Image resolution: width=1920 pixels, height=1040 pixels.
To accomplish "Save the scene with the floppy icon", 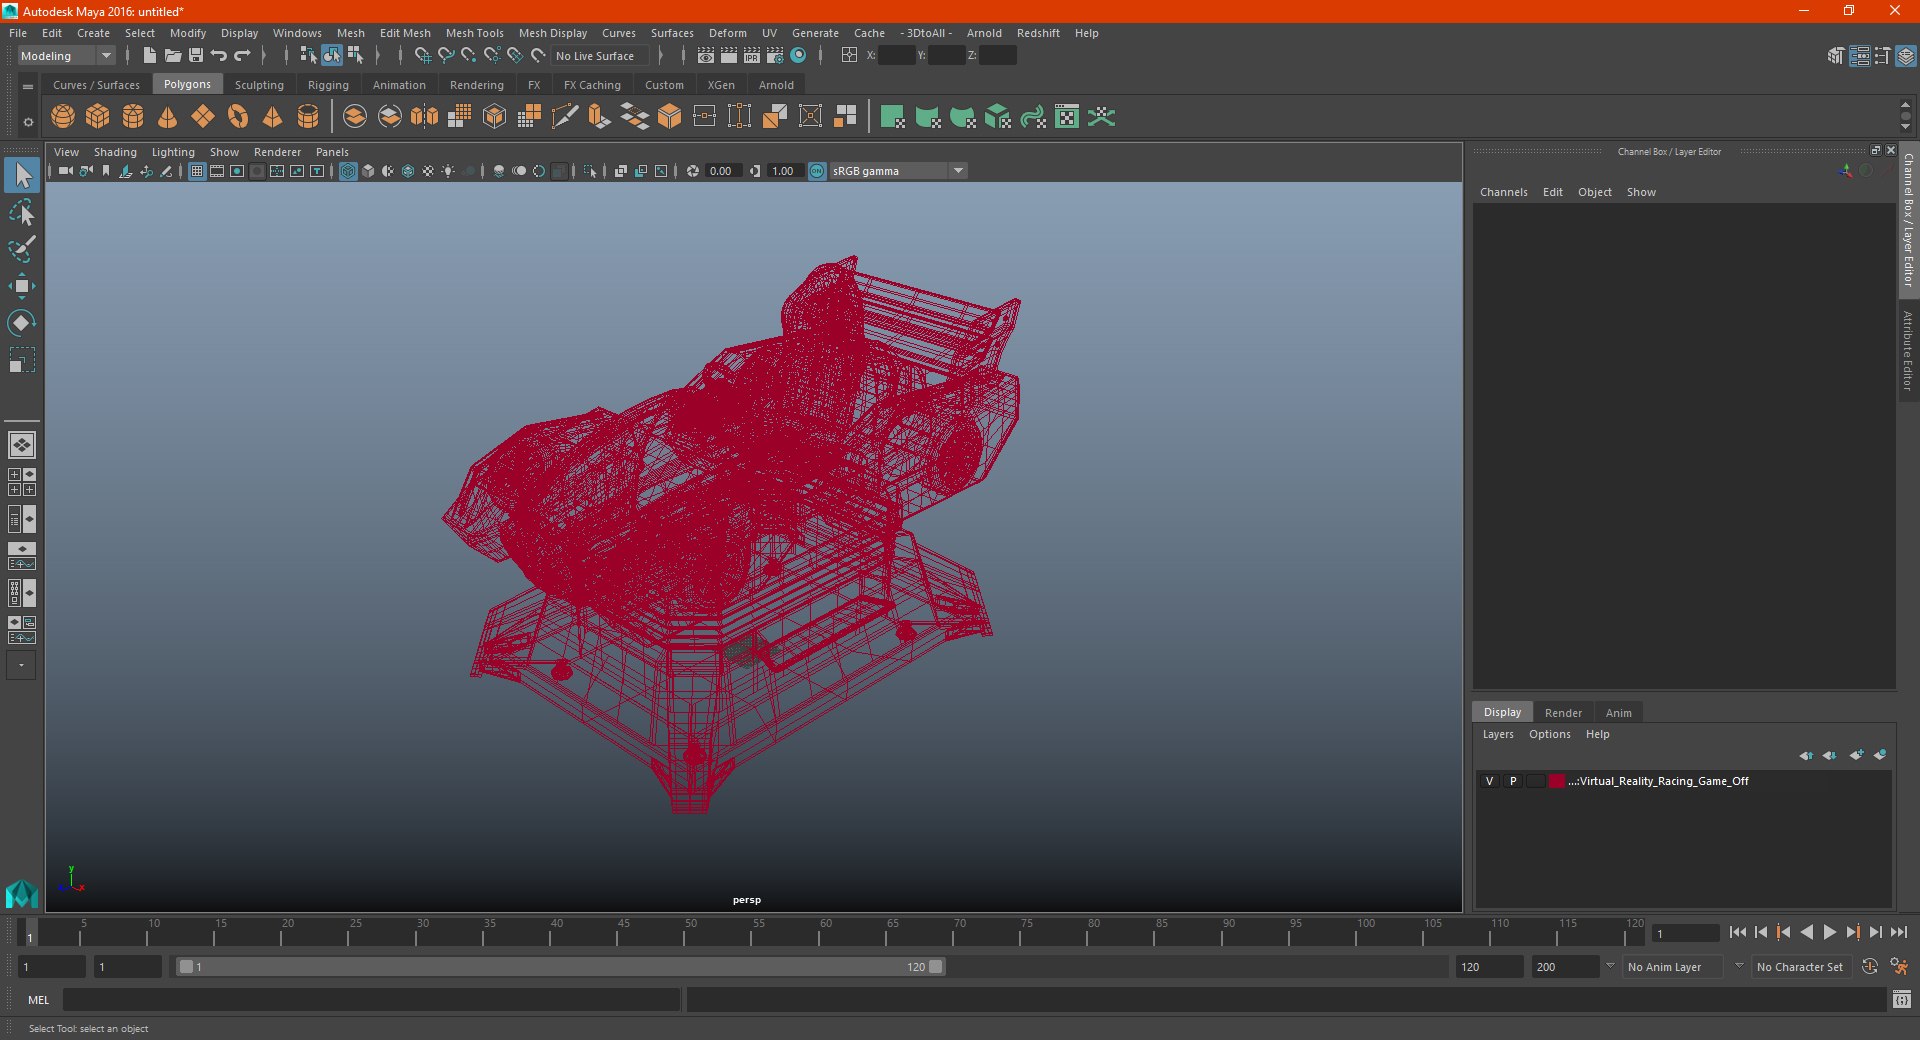I will [x=196, y=56].
